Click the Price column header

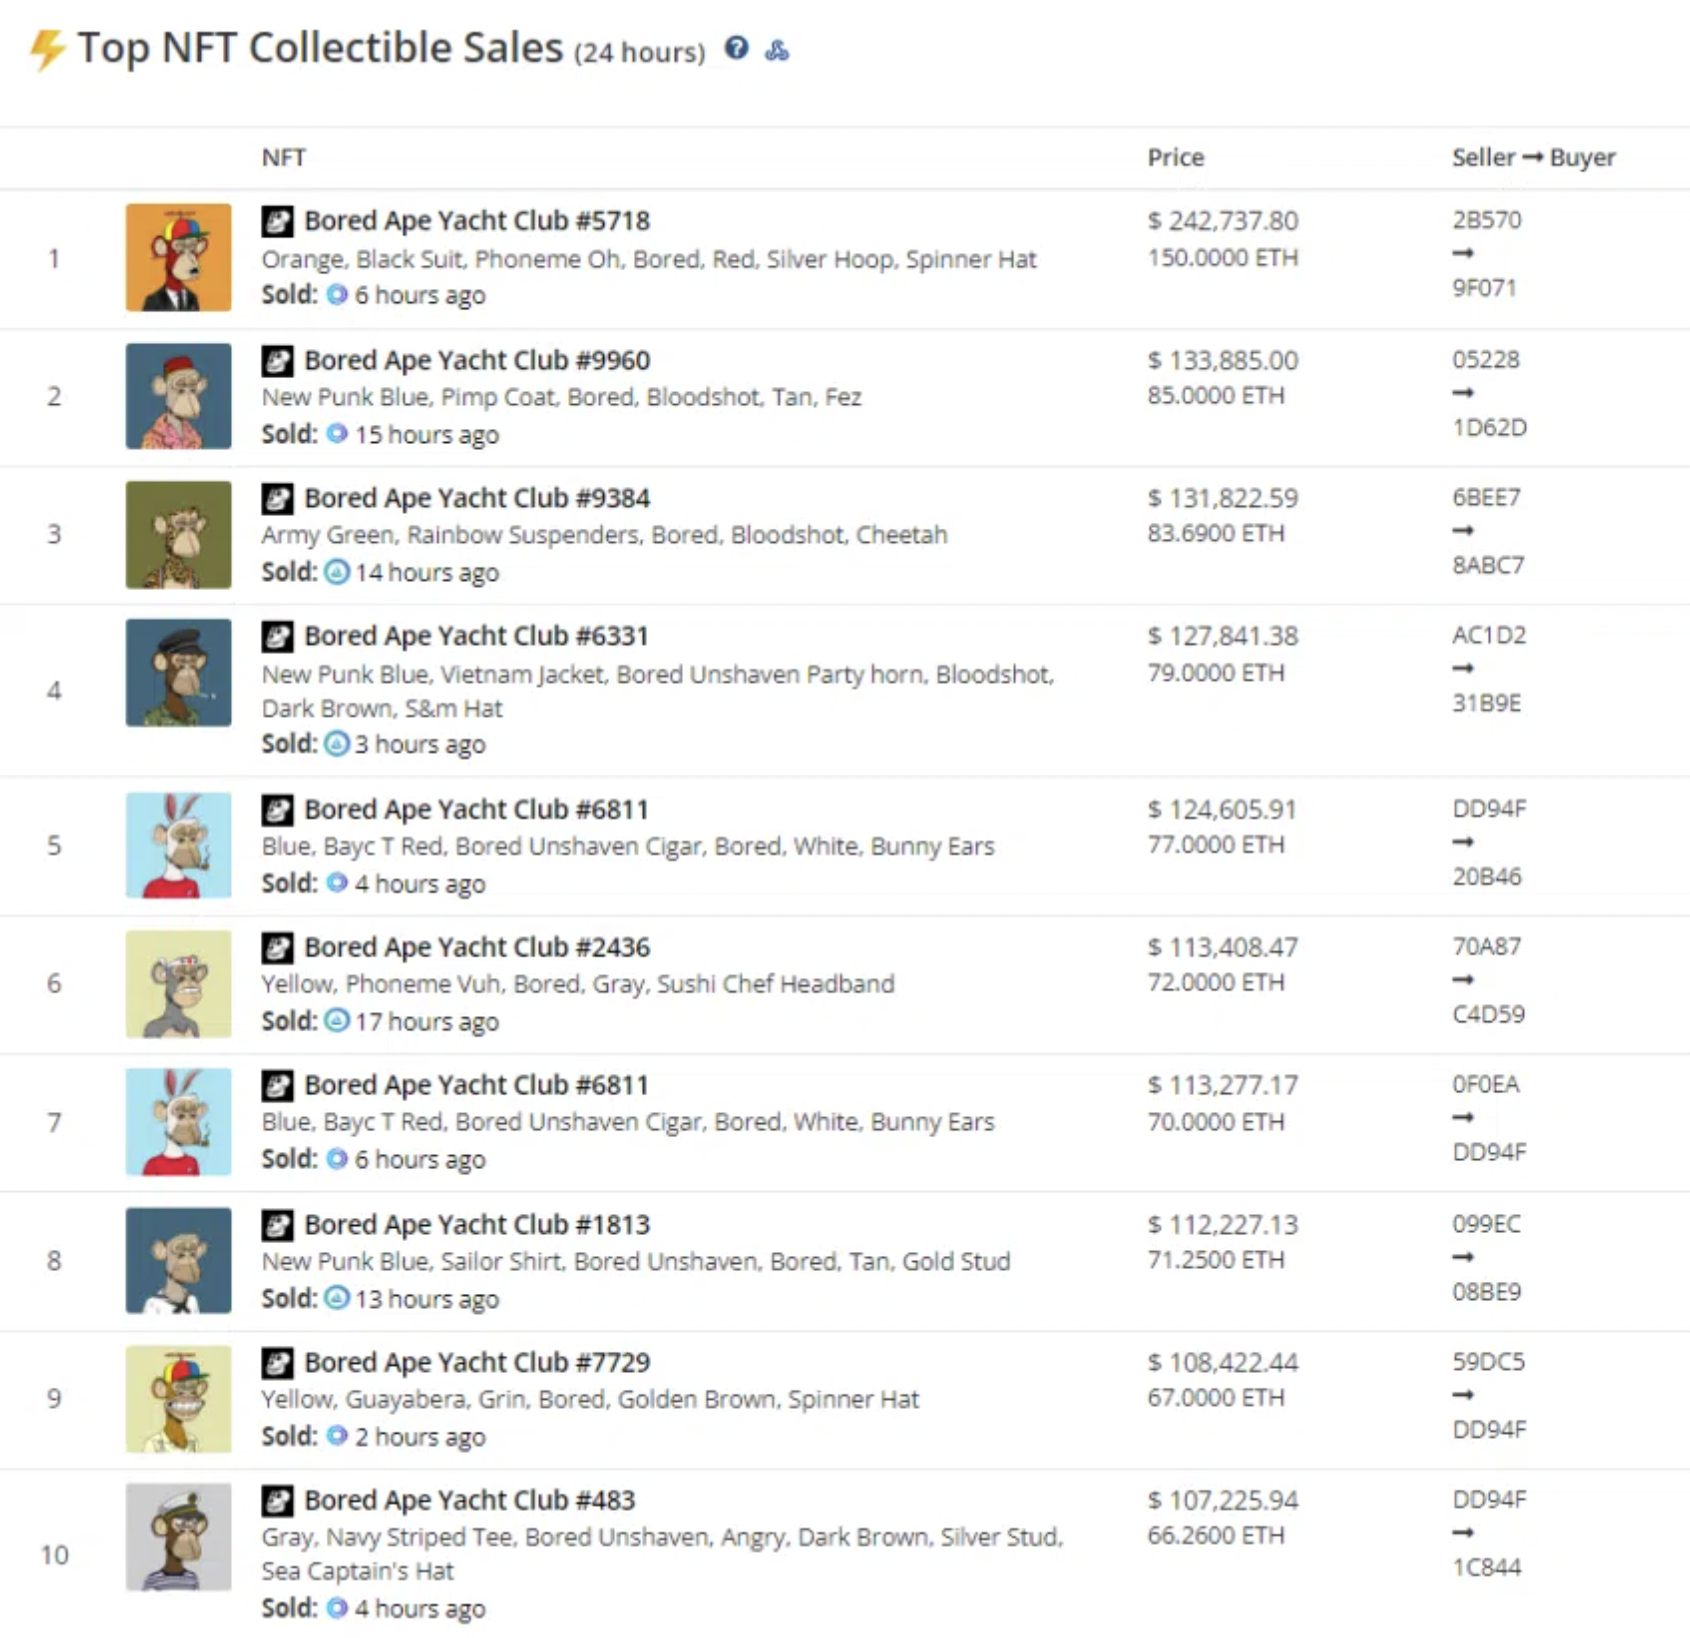click(x=1175, y=157)
